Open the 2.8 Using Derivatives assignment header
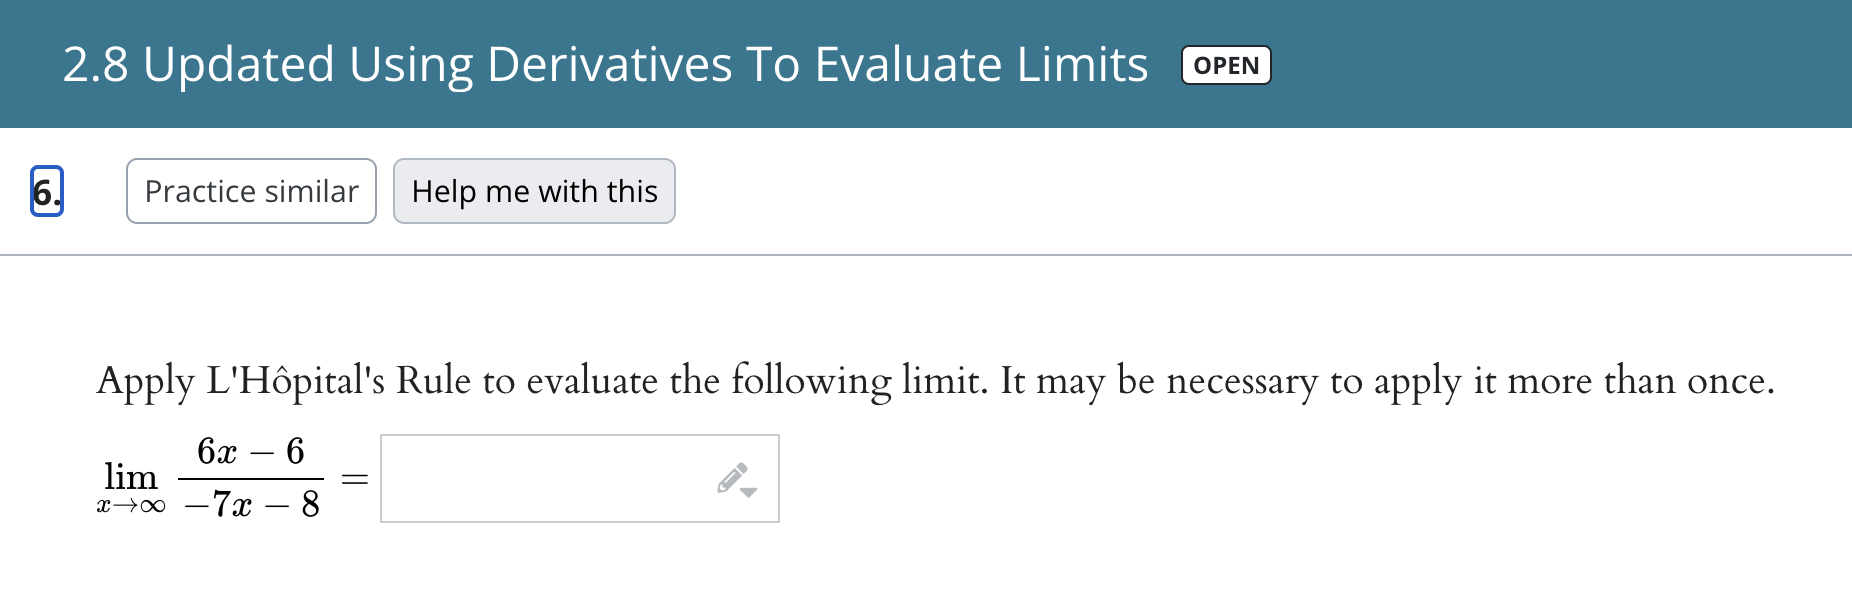 click(x=603, y=63)
